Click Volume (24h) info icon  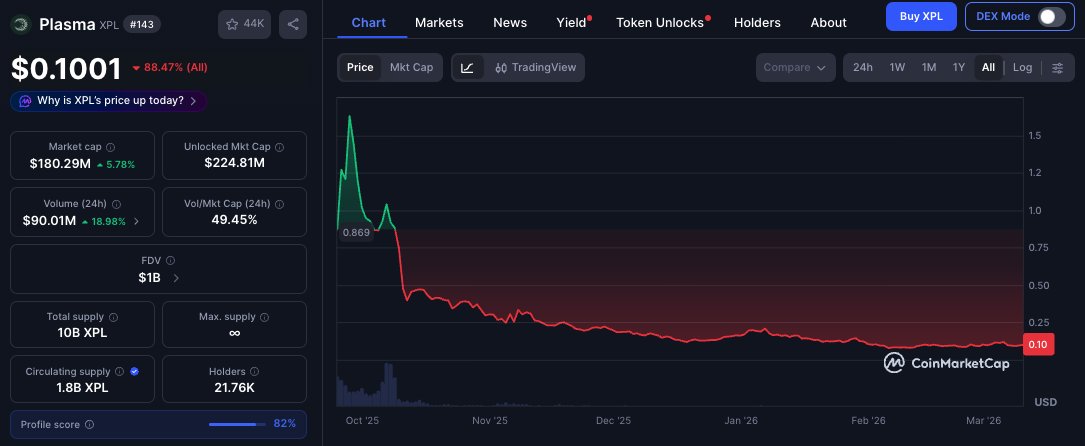116,204
